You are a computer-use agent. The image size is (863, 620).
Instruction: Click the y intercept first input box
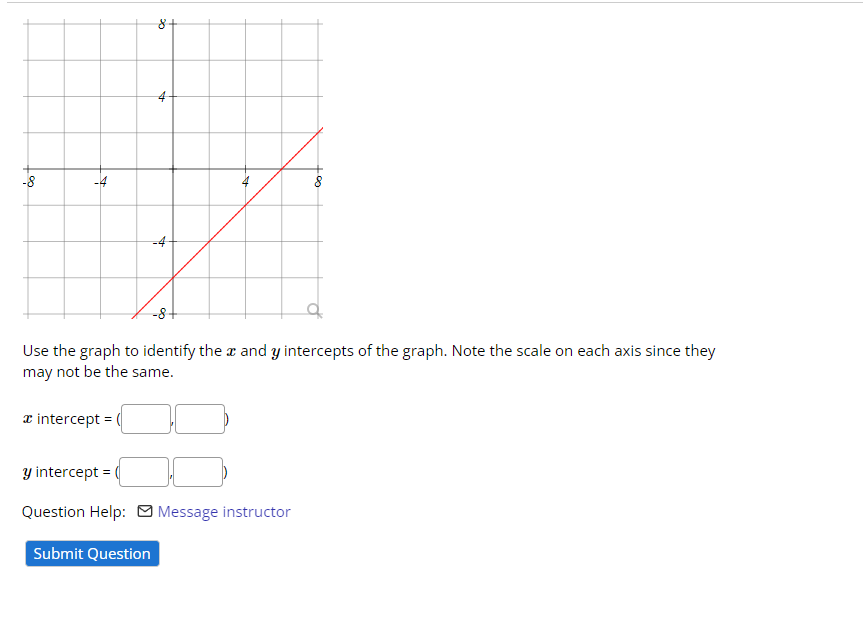pyautogui.click(x=143, y=471)
